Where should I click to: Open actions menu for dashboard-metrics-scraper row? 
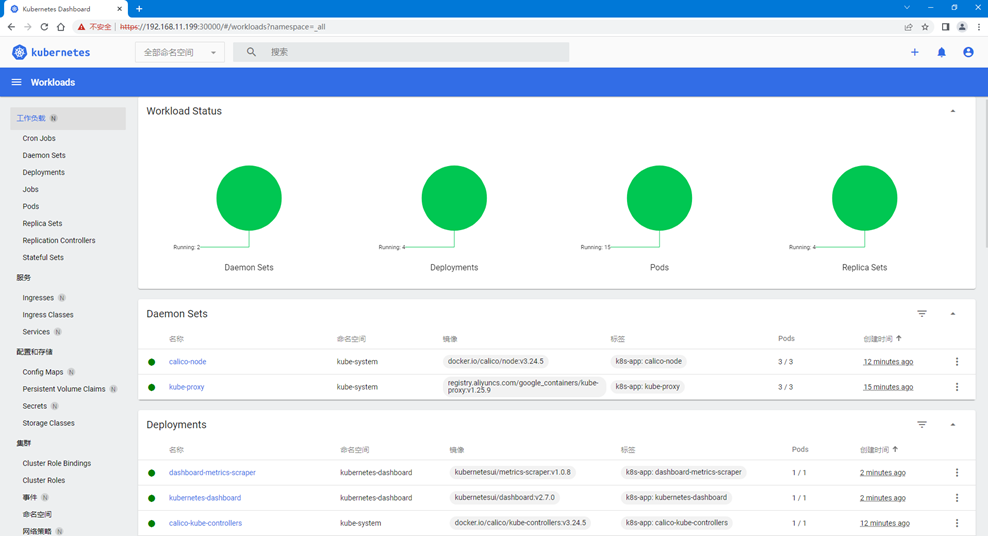(x=956, y=472)
